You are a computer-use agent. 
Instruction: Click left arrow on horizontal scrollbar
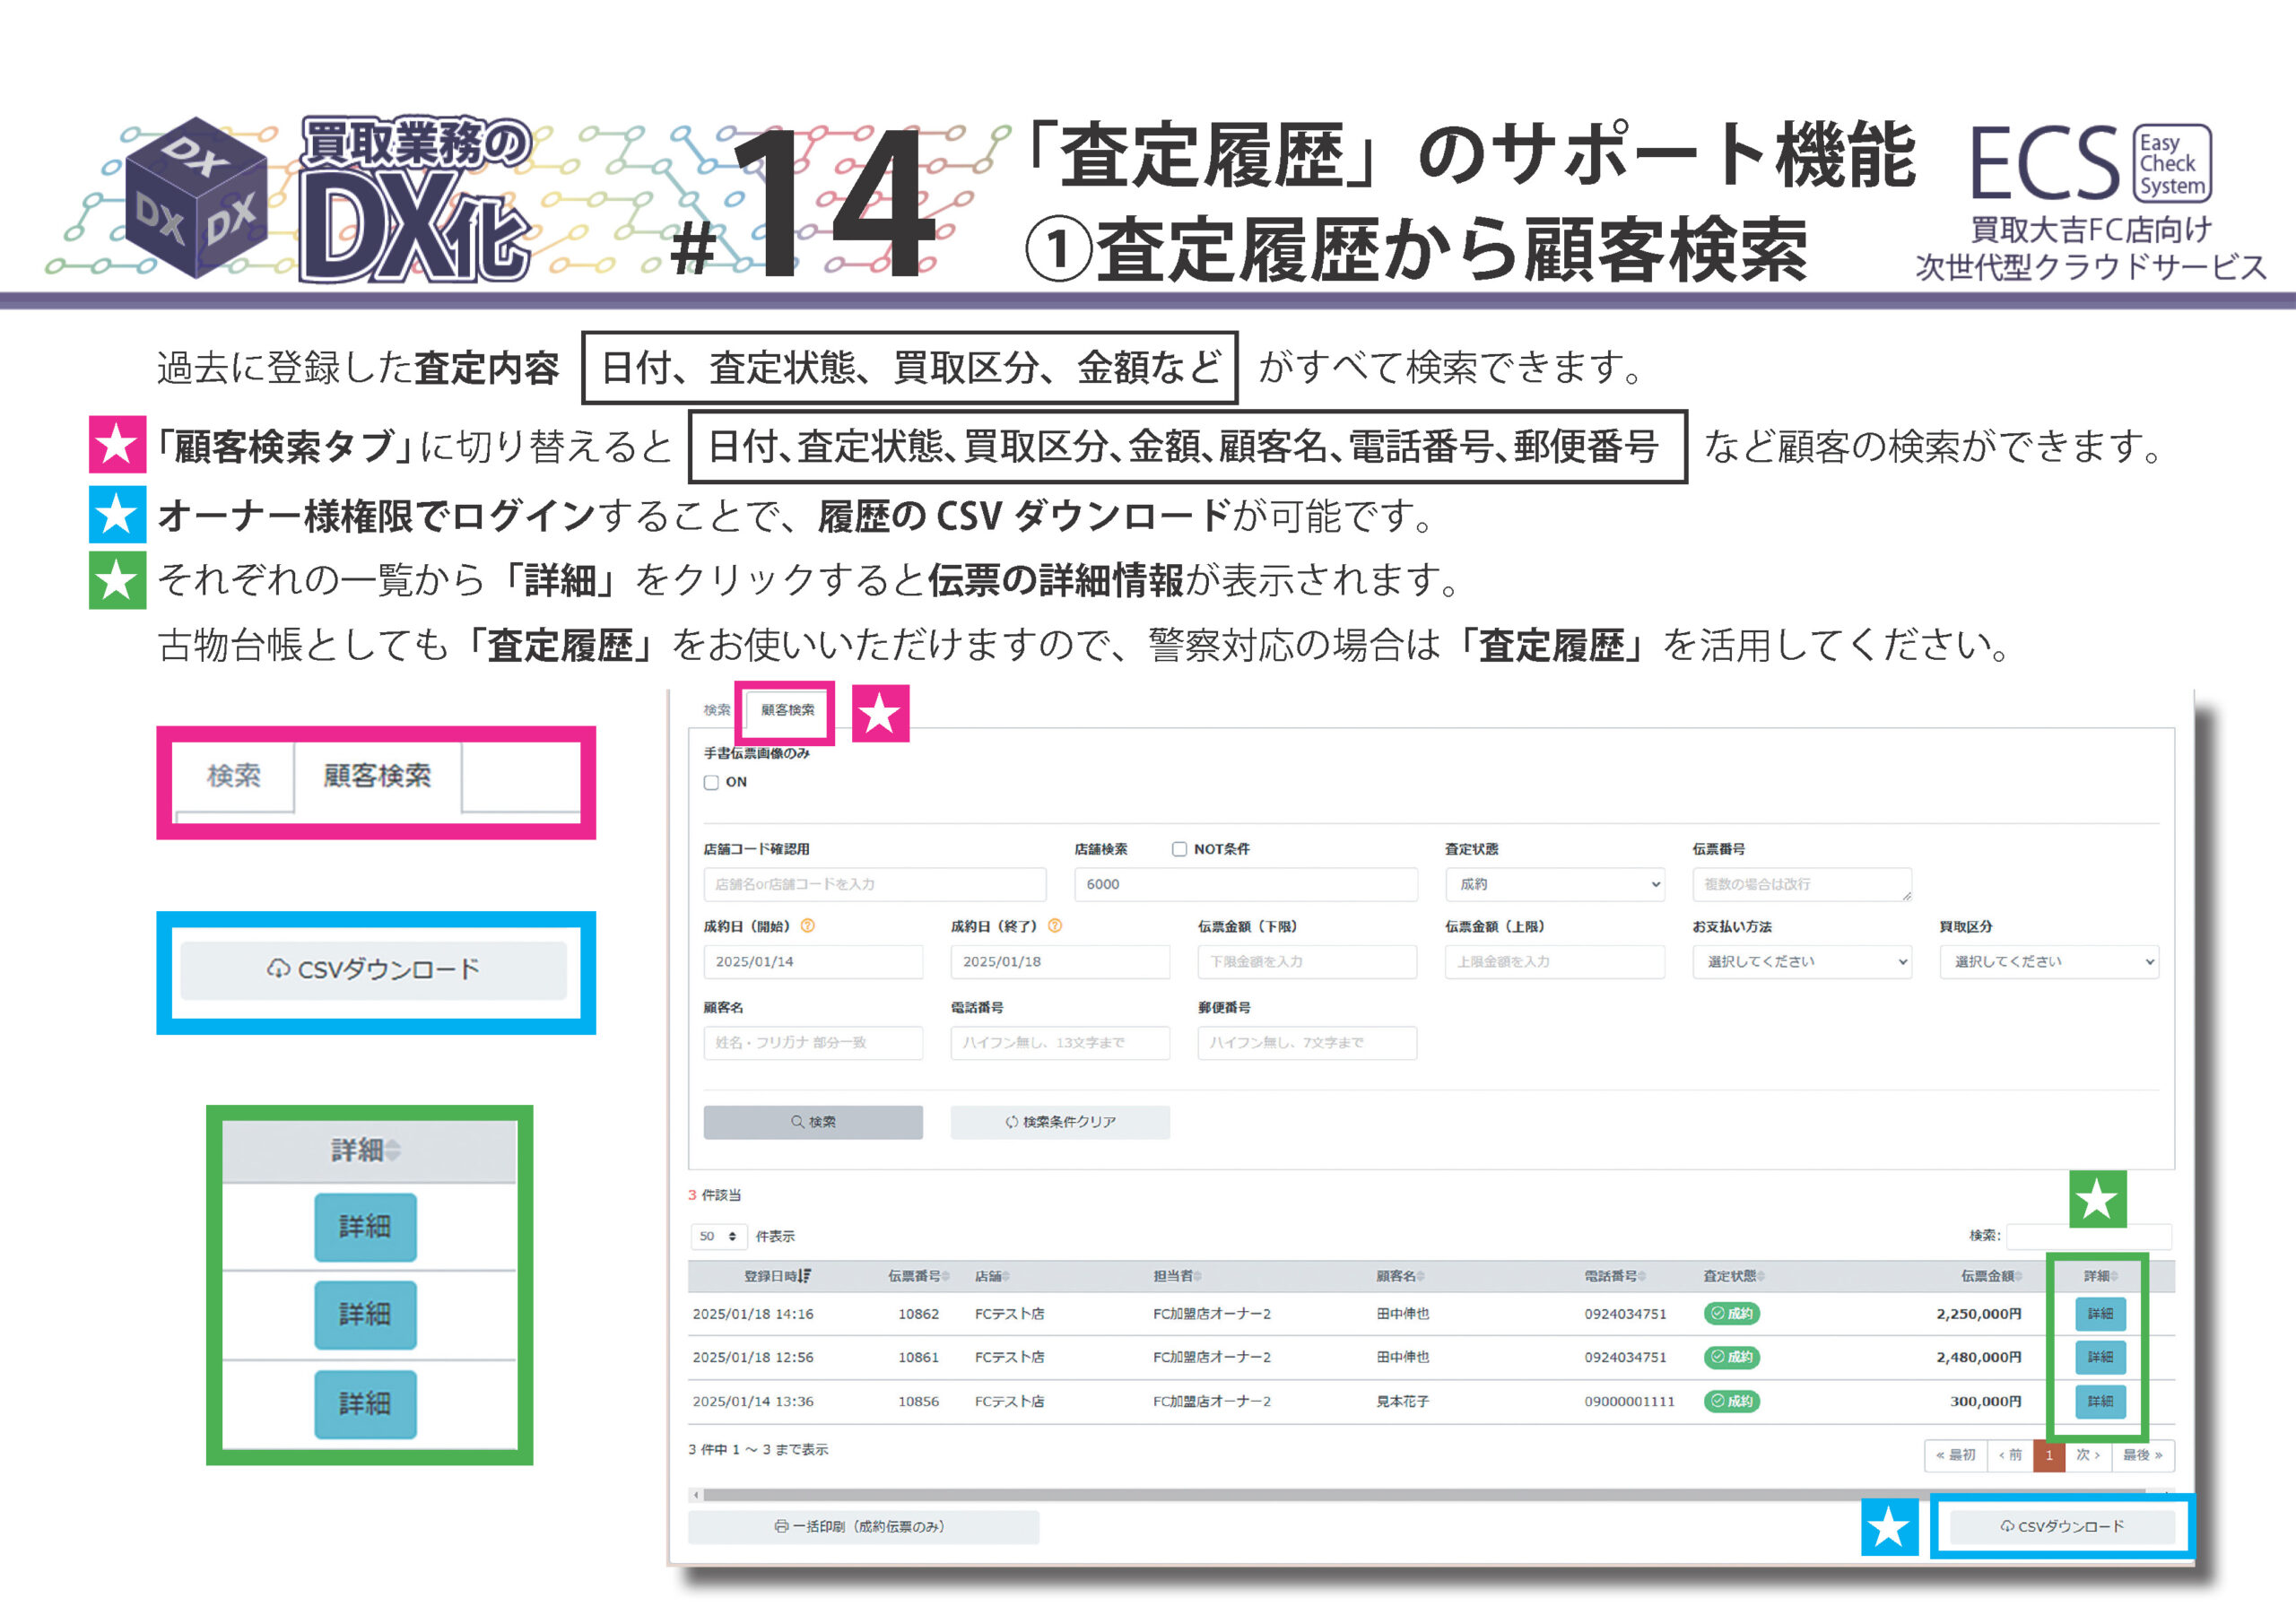(x=696, y=1495)
